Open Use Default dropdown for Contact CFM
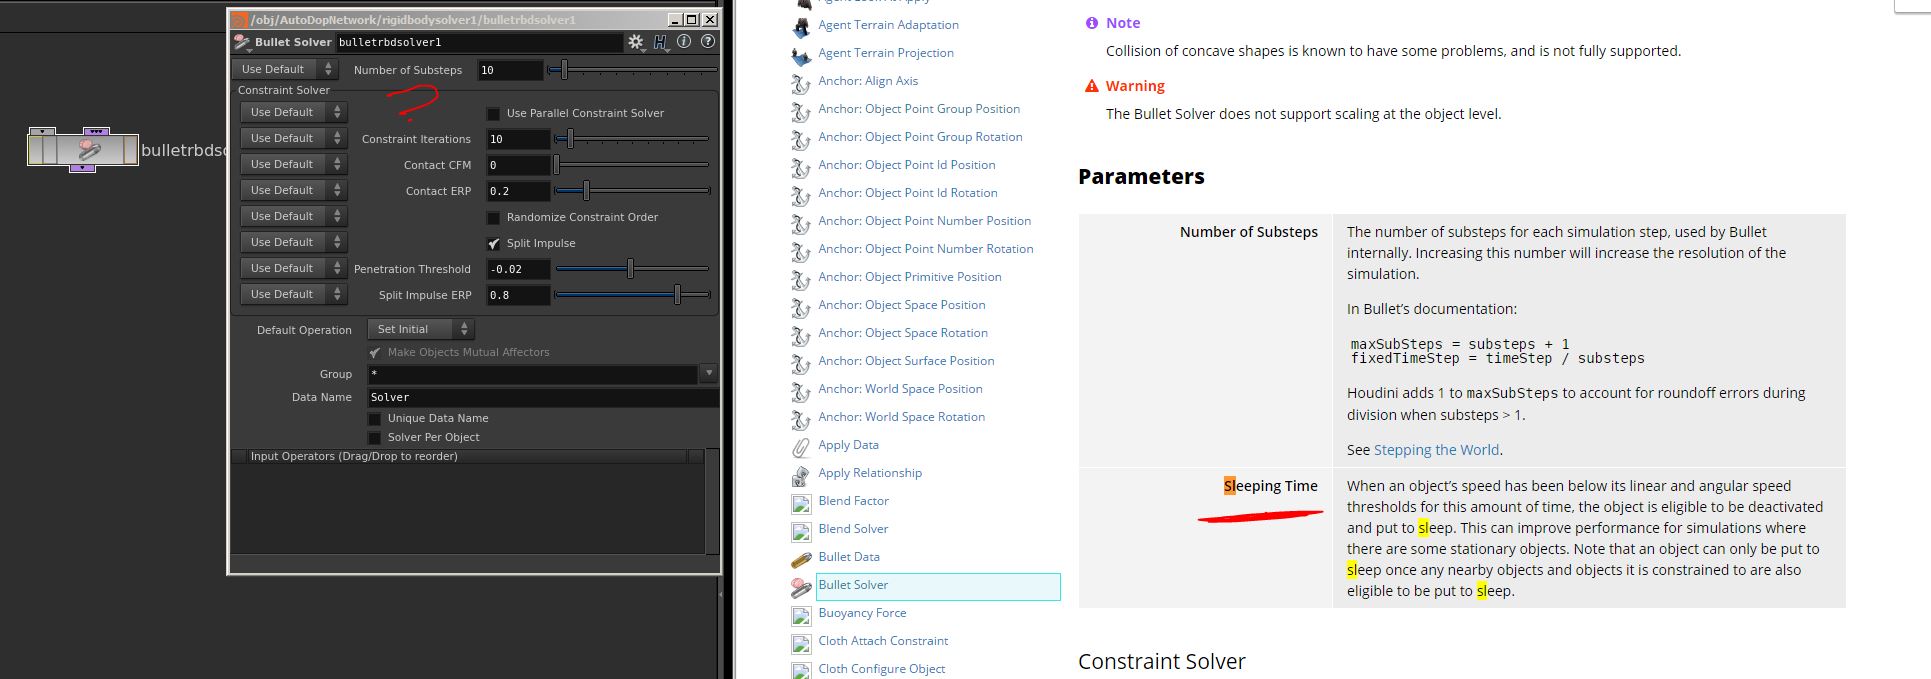Viewport: 1931px width, 679px height. coord(294,164)
